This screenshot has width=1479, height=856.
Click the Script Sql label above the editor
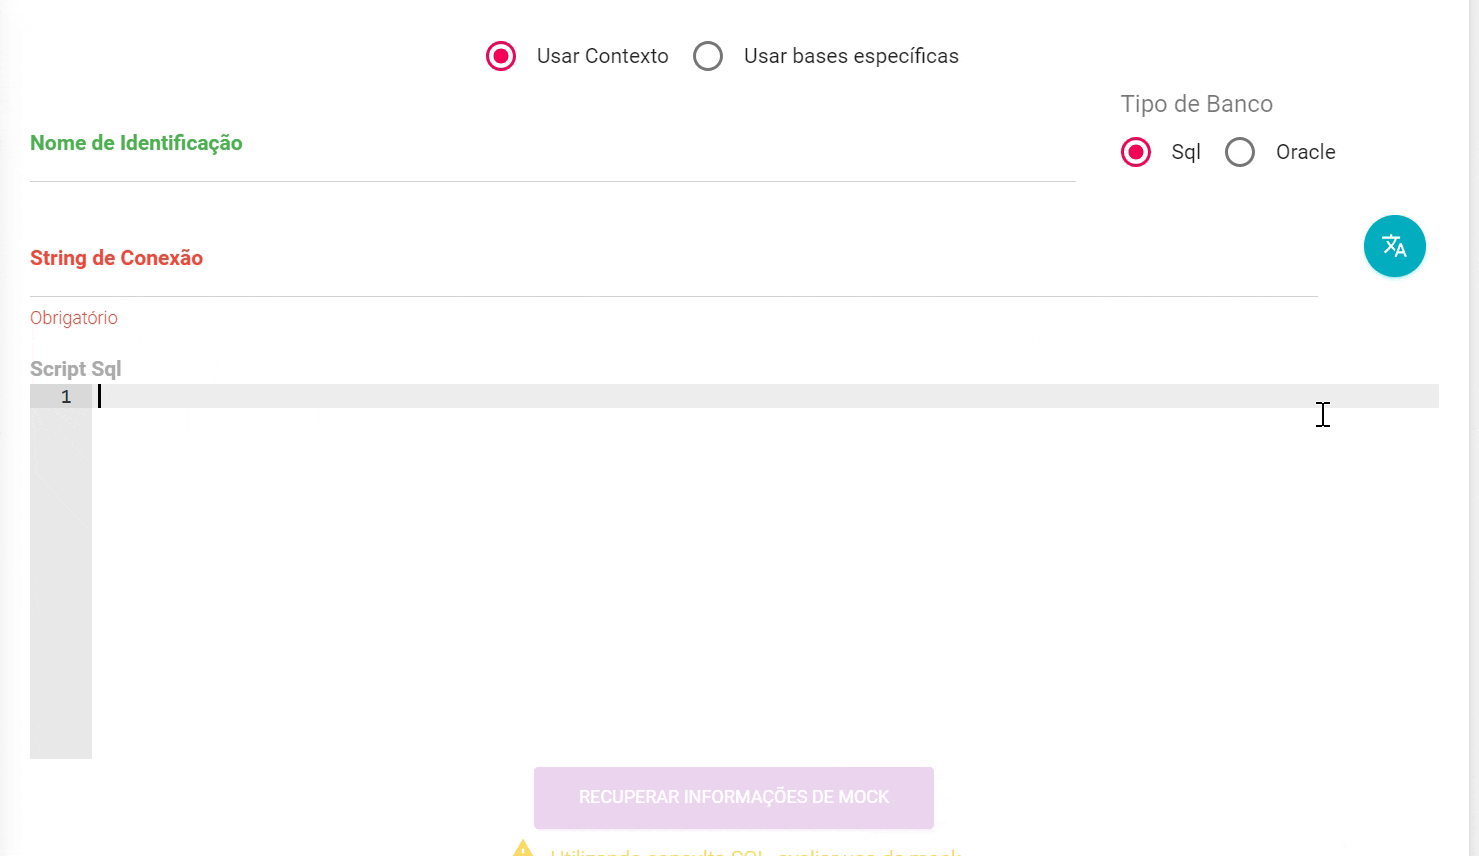[x=76, y=369]
